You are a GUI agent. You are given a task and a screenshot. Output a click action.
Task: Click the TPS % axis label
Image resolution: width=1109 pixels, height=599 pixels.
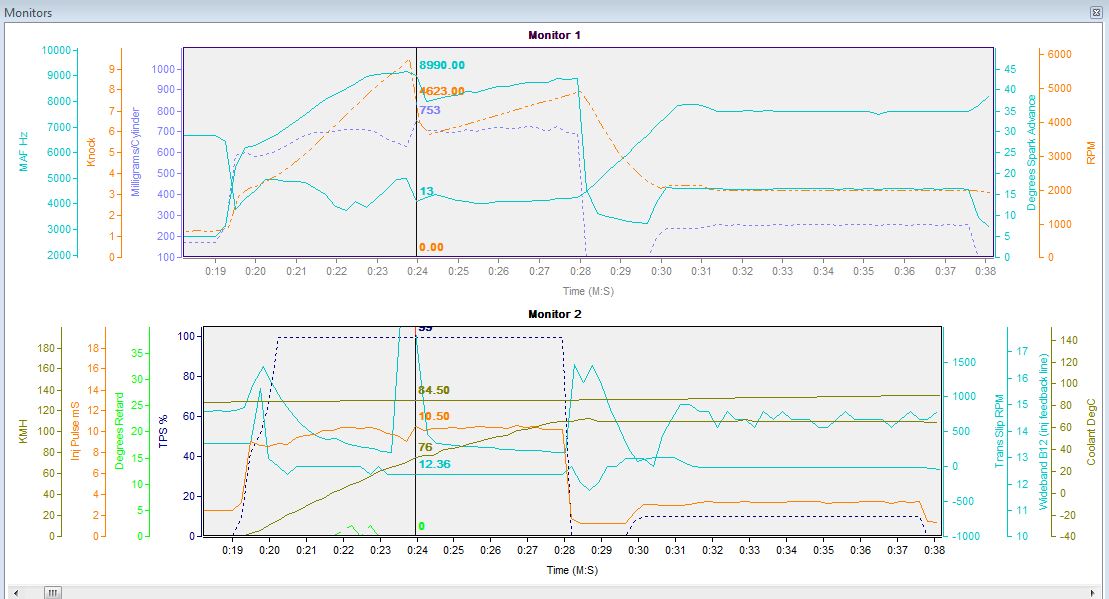pyautogui.click(x=164, y=431)
